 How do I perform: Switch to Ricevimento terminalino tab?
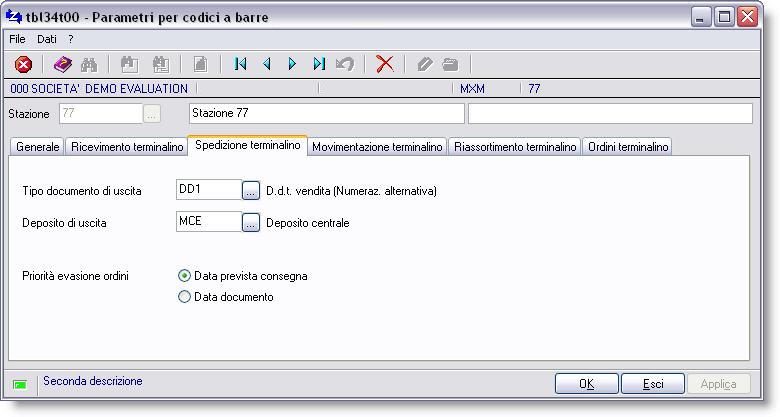[x=127, y=147]
